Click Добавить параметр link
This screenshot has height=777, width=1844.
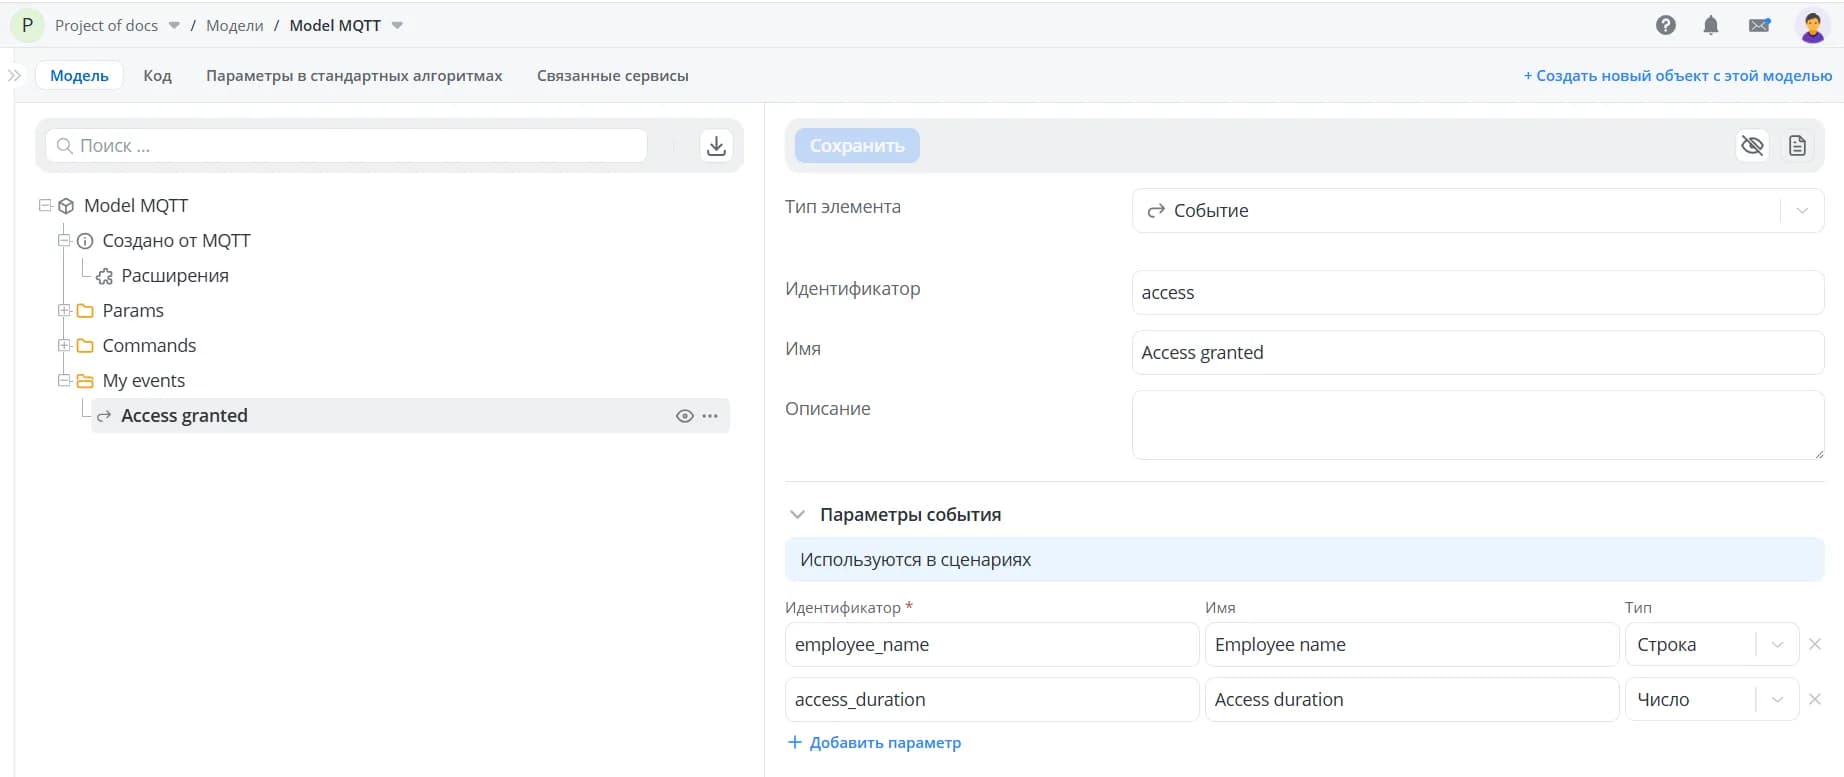pos(875,742)
